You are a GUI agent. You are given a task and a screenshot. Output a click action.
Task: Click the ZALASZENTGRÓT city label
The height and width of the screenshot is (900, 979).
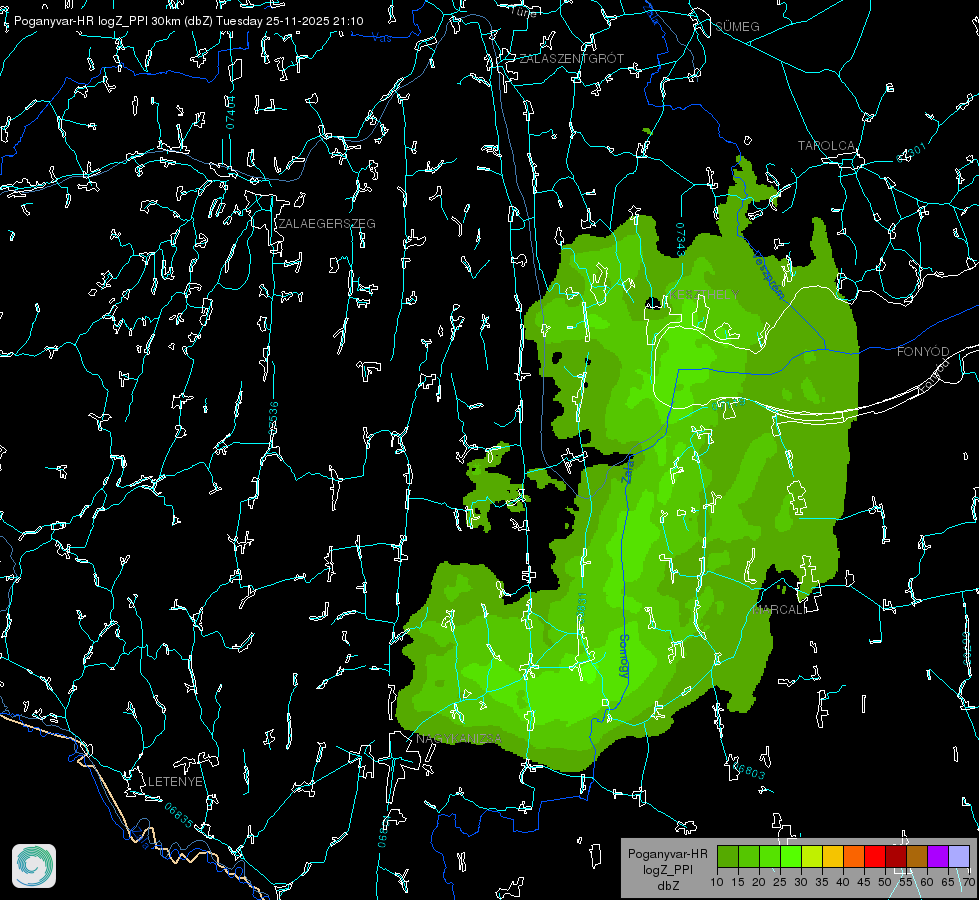pos(572,59)
